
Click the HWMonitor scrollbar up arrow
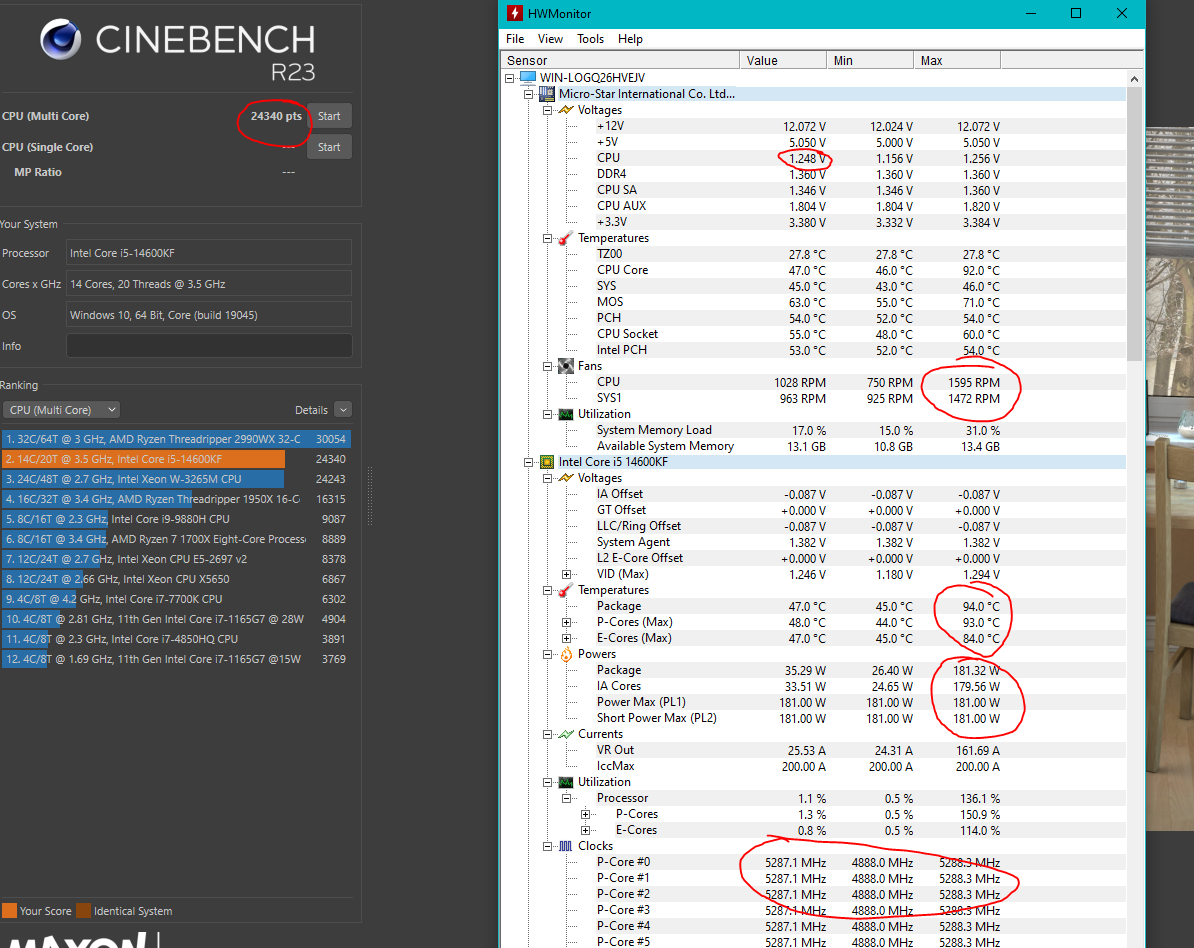coord(1135,78)
